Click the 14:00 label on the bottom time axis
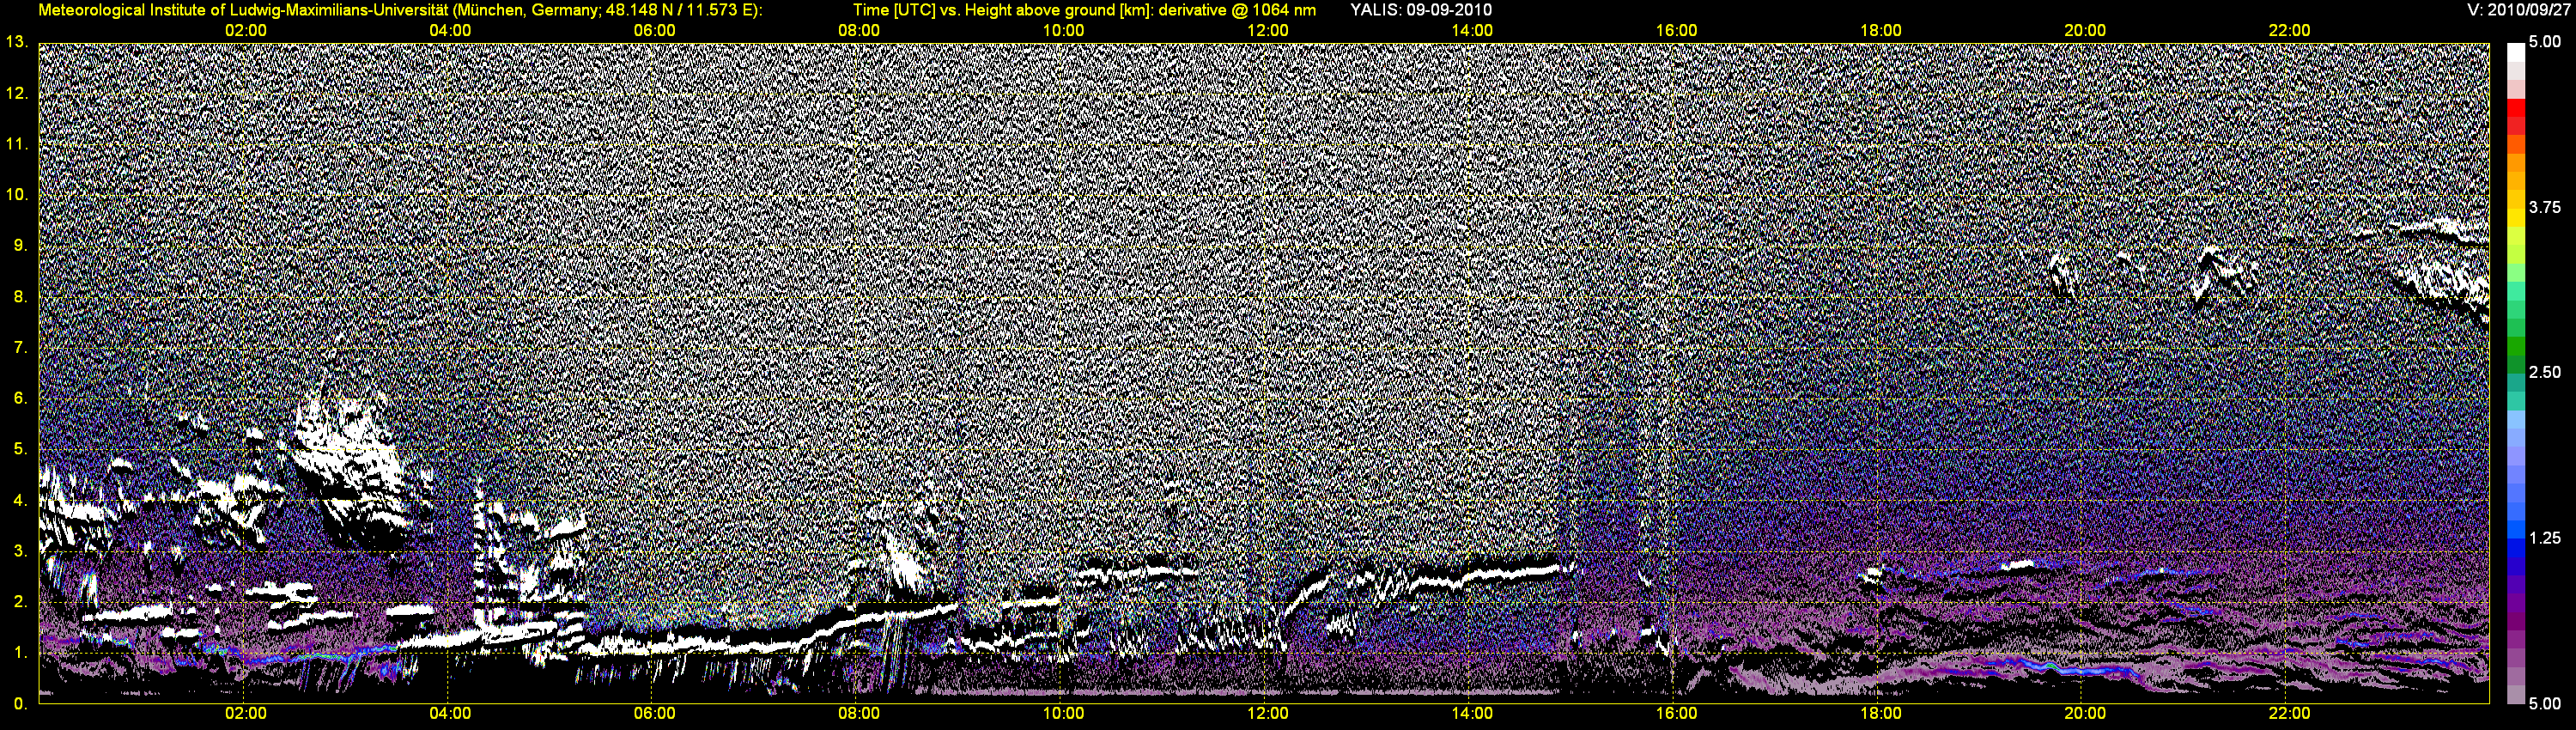 coord(1472,714)
